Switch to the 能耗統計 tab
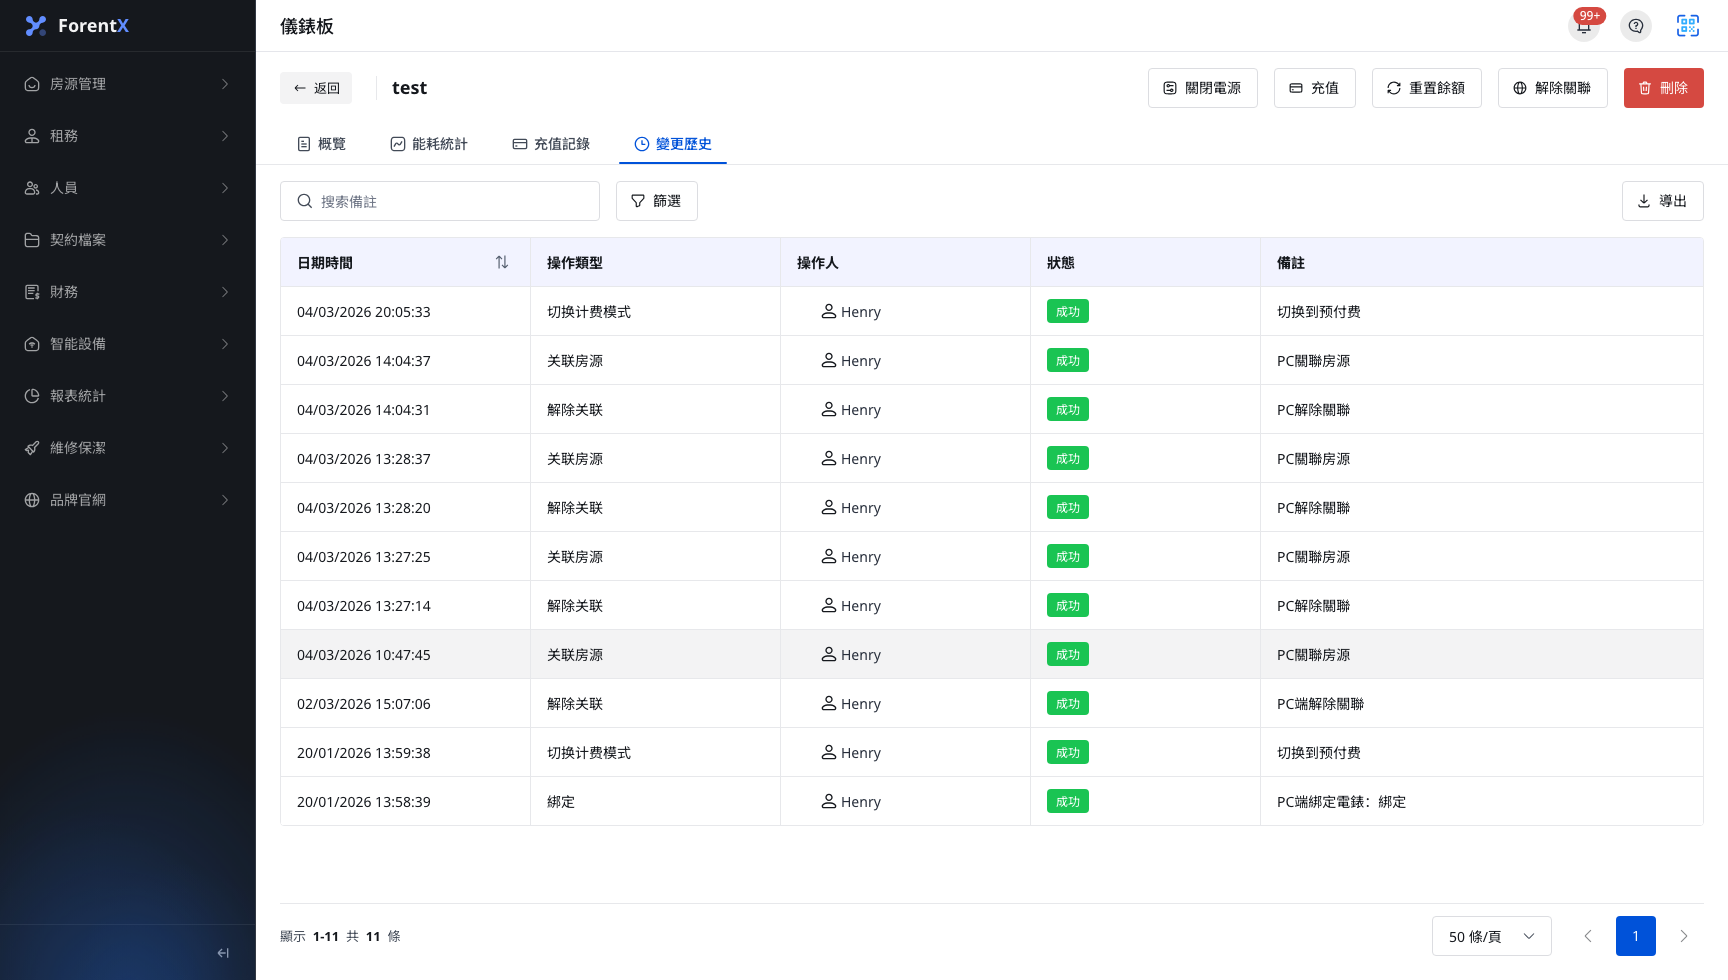 pos(429,144)
